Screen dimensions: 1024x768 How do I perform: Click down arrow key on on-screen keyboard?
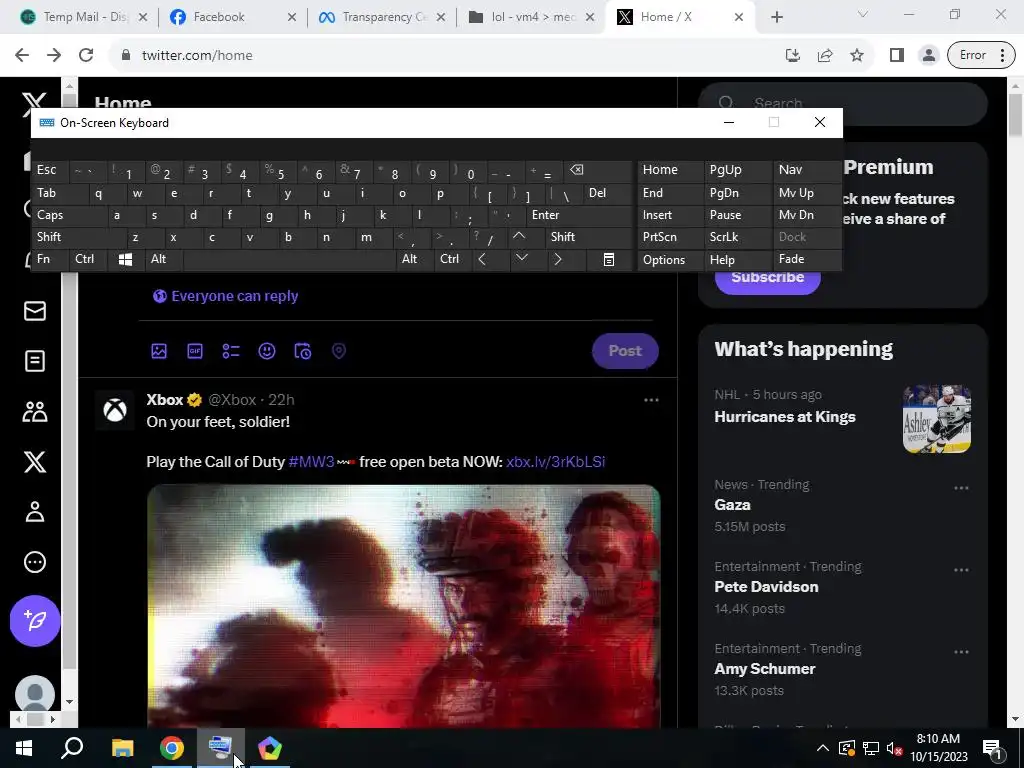(x=521, y=259)
